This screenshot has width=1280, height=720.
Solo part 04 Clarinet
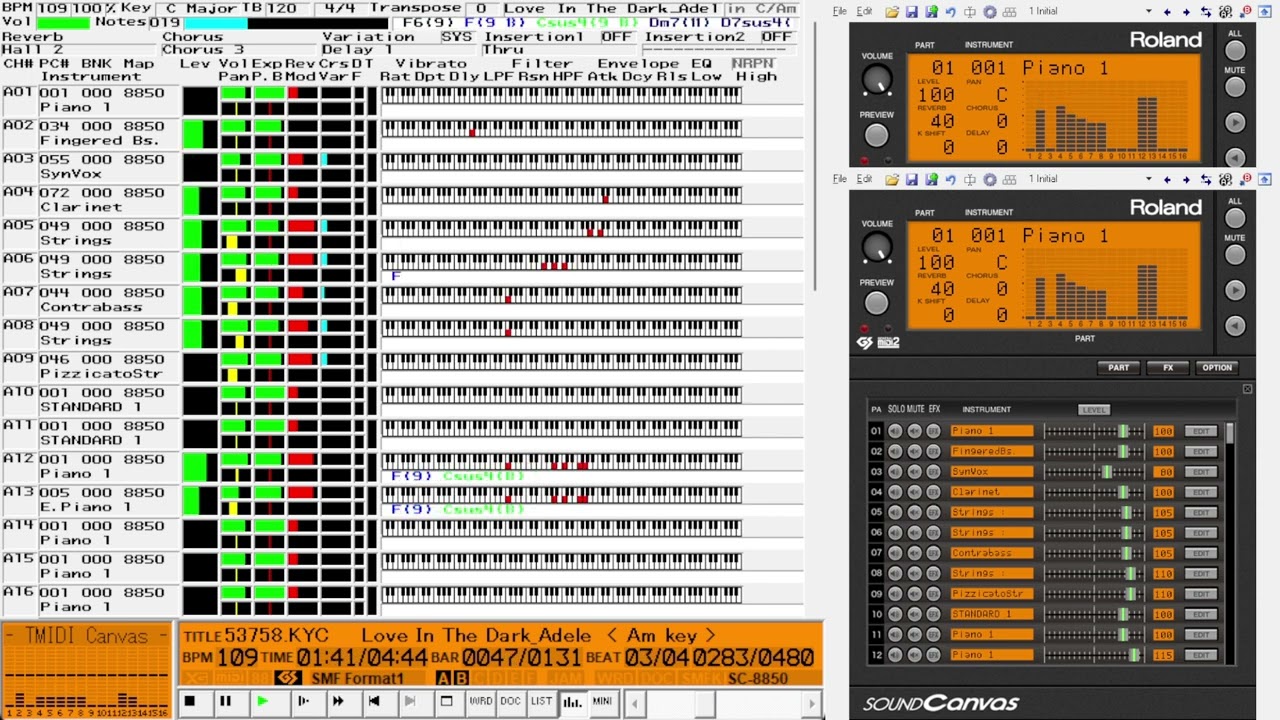coord(895,492)
